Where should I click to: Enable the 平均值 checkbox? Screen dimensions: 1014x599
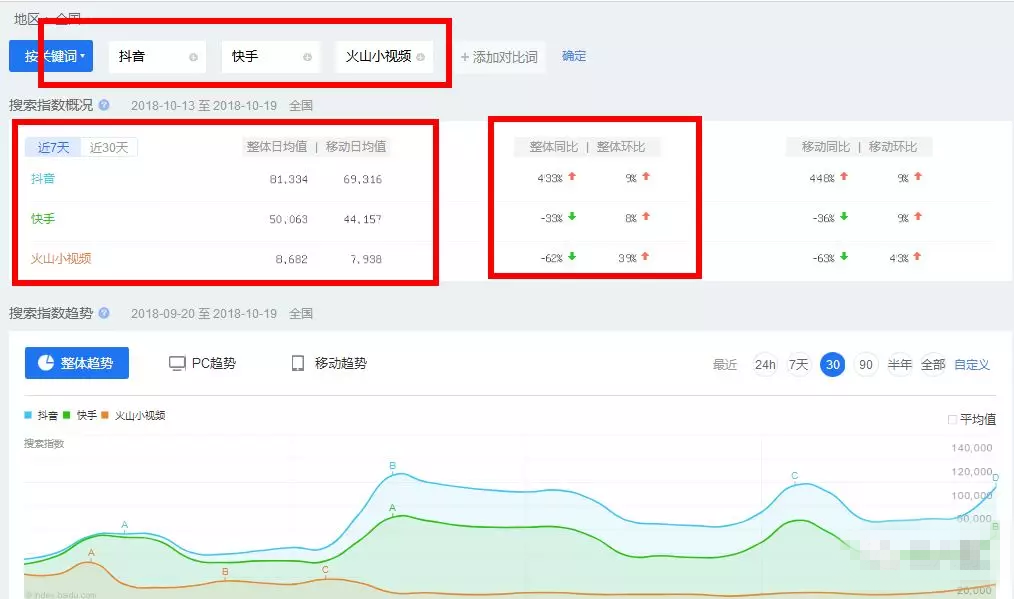tap(953, 420)
